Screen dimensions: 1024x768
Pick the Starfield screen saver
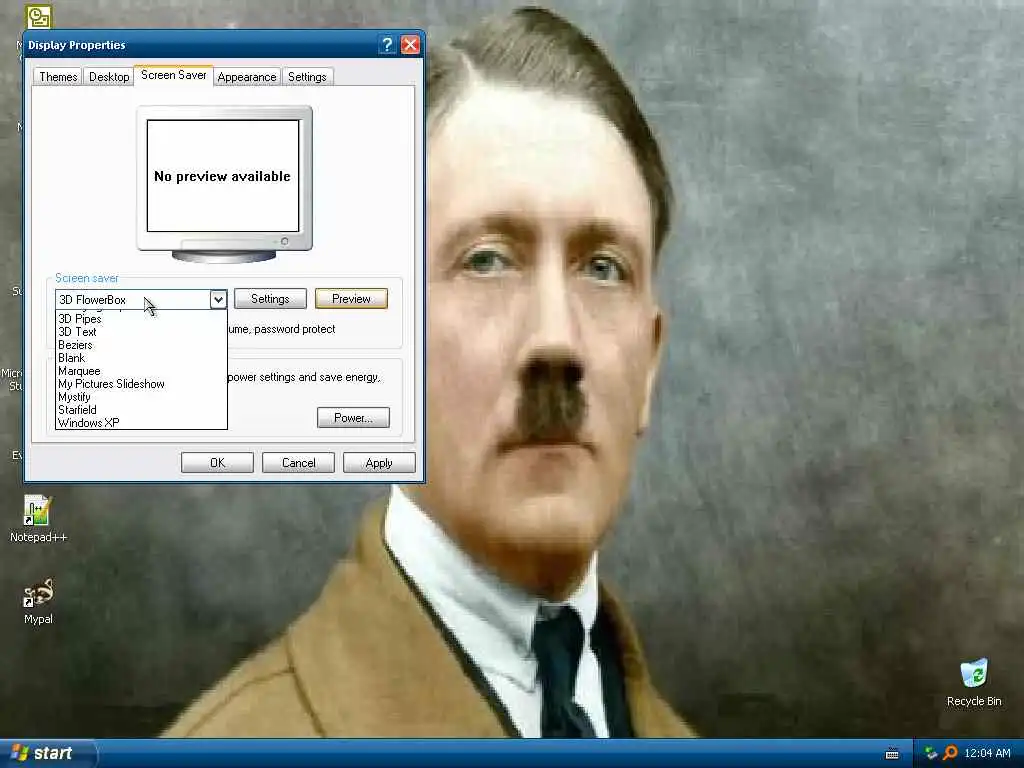point(142,410)
